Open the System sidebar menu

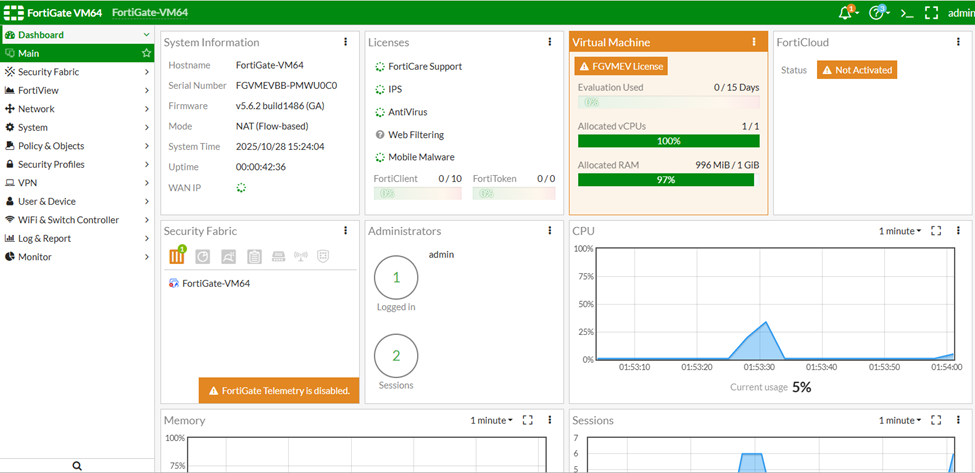tap(77, 127)
